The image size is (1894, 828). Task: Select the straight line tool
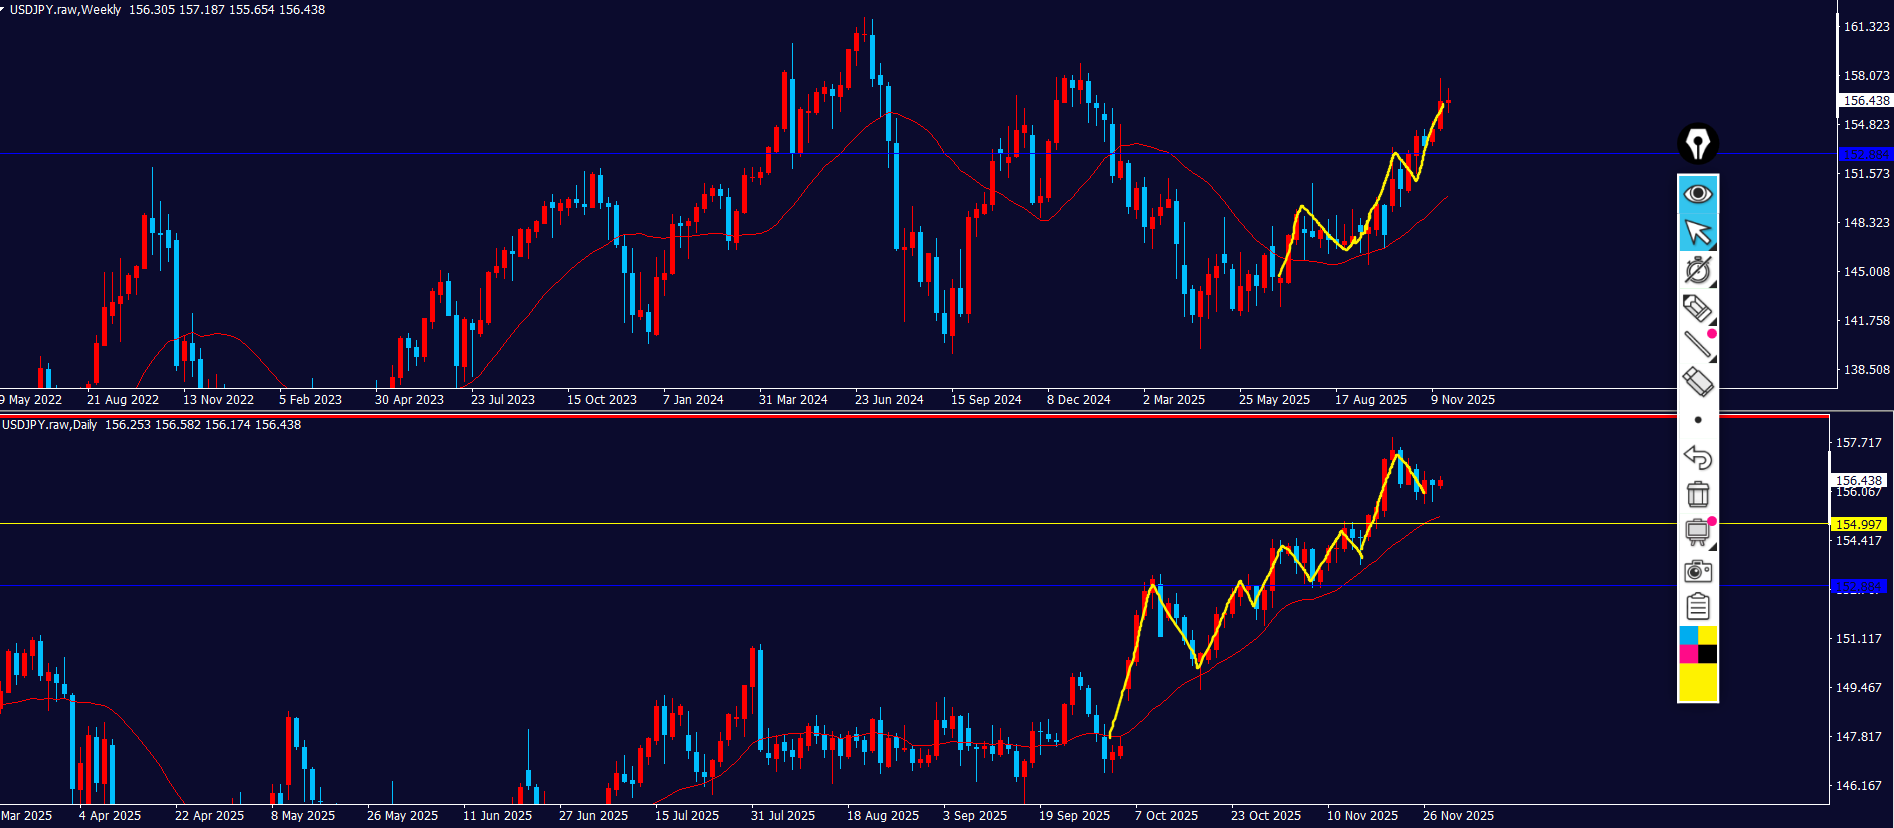[x=1697, y=345]
